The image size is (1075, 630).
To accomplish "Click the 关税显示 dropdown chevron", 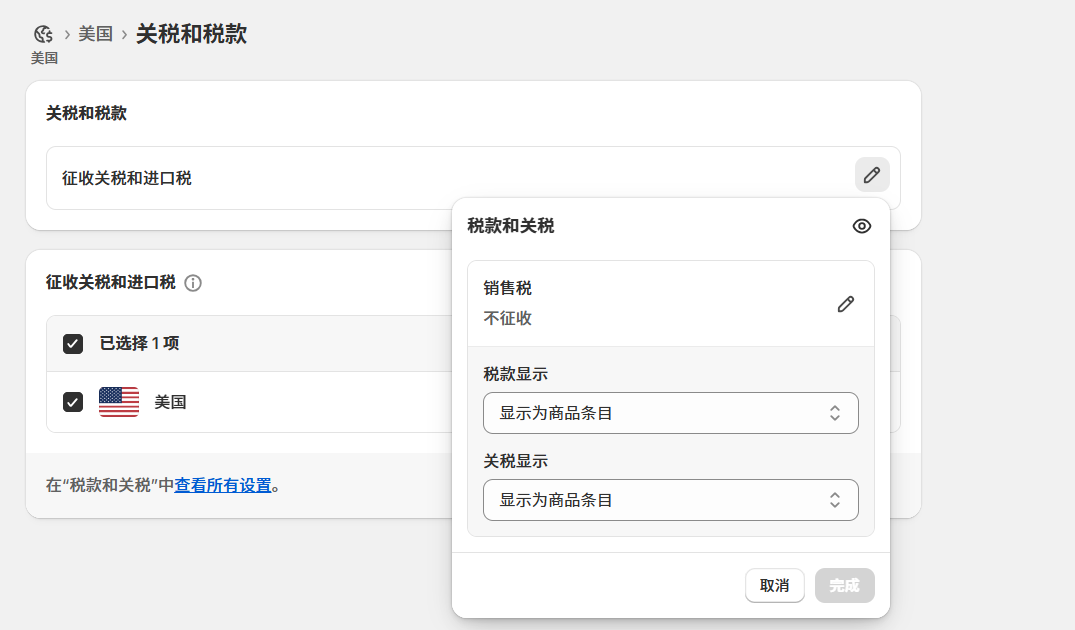I will (x=835, y=500).
